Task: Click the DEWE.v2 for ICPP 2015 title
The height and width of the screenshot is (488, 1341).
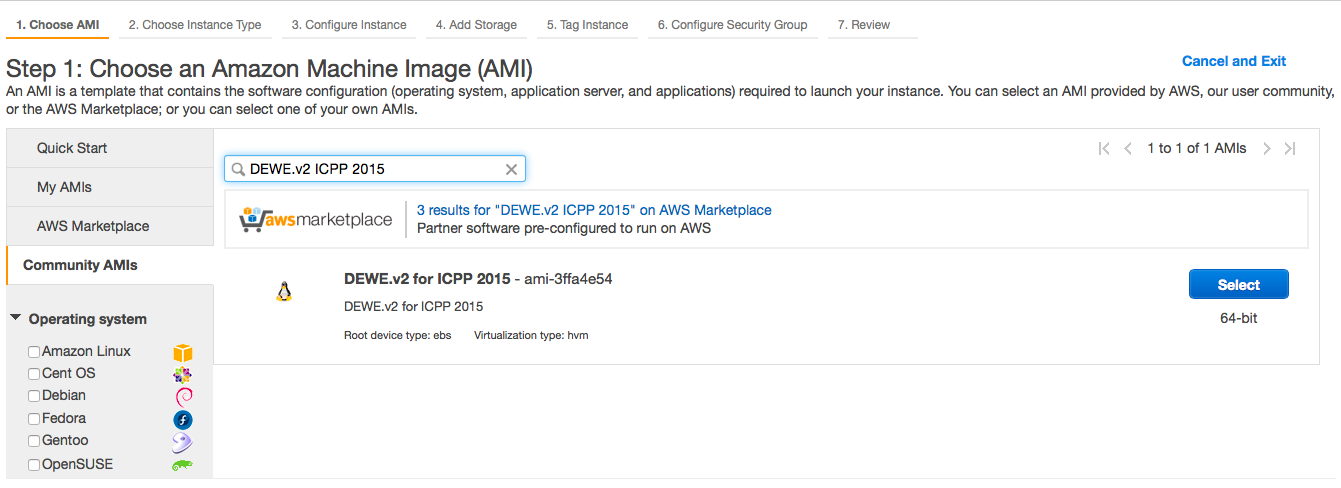Action: (x=427, y=279)
